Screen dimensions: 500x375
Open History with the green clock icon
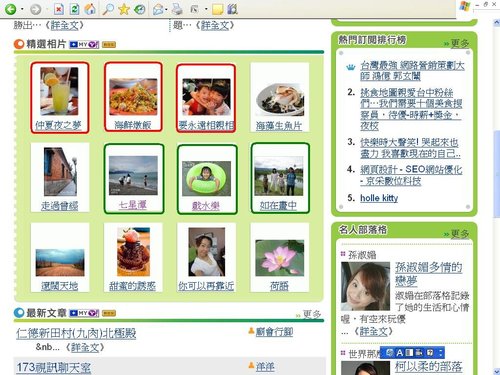(x=139, y=9)
